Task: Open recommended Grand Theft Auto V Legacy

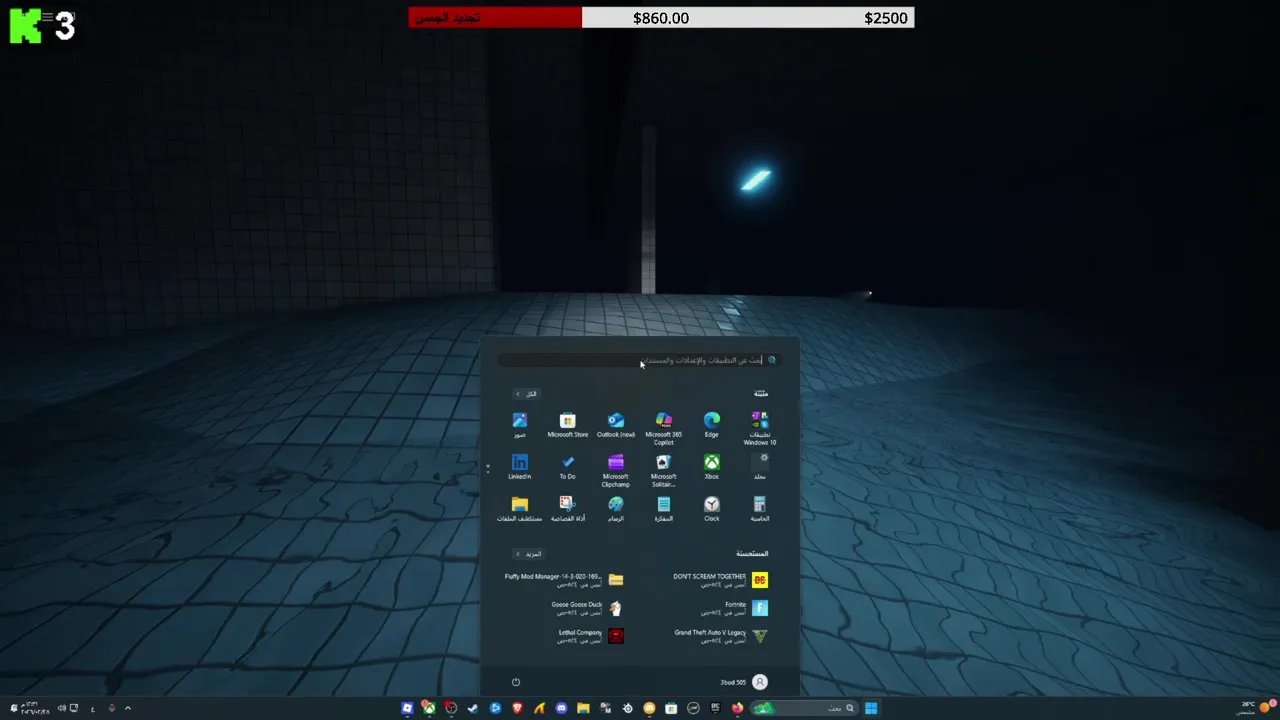Action: coord(720,636)
